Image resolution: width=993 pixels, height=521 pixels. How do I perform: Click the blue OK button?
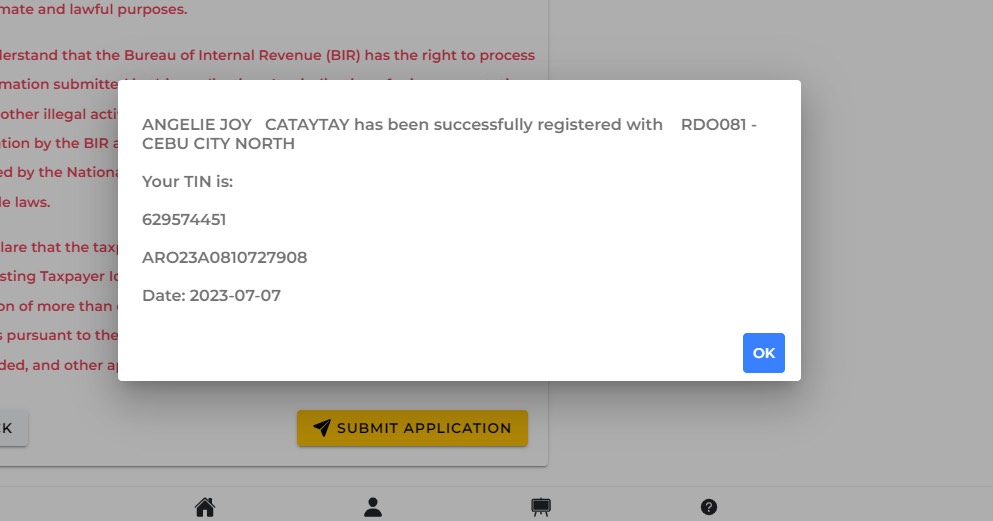tap(763, 353)
